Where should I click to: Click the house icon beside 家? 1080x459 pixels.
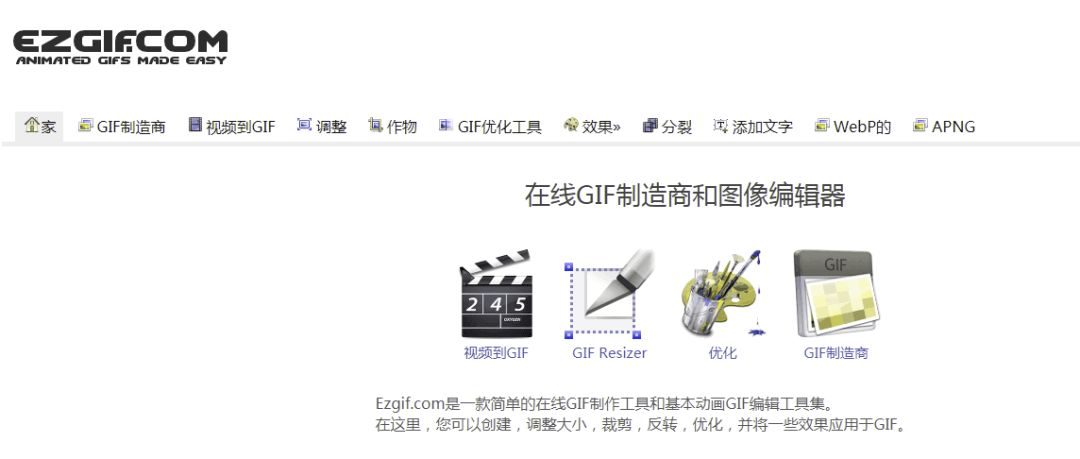pos(32,125)
